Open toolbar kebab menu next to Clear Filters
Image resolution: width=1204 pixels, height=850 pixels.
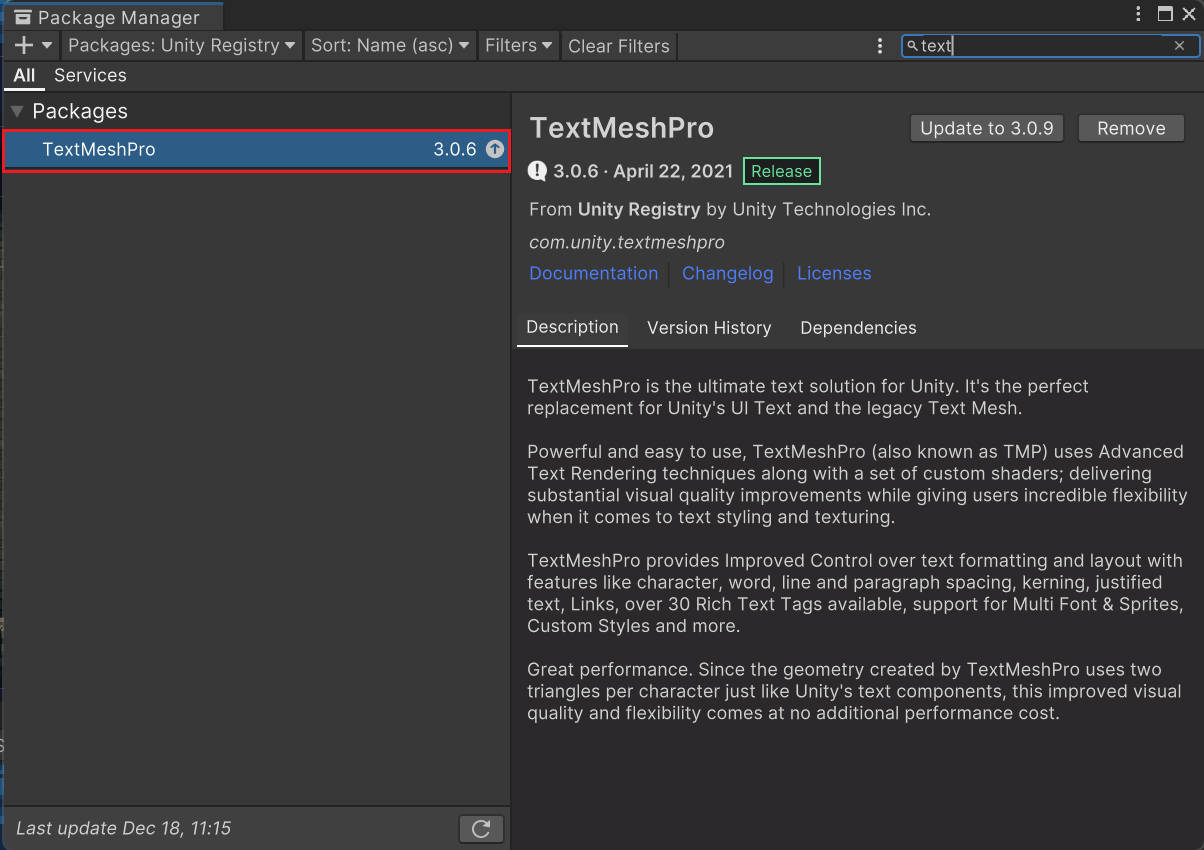click(880, 46)
